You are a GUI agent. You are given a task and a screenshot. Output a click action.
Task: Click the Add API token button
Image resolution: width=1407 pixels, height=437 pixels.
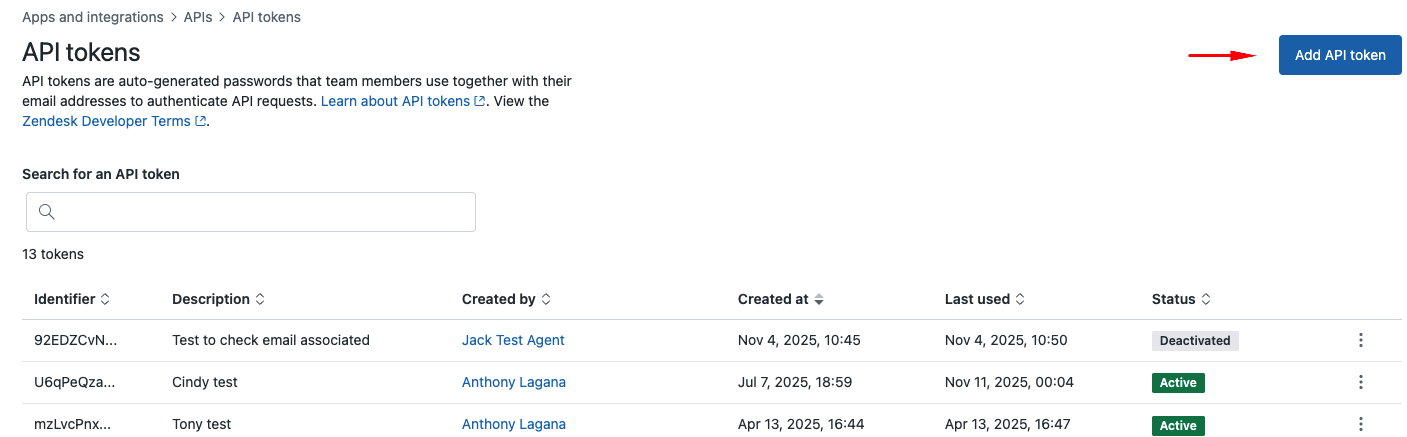coord(1340,55)
